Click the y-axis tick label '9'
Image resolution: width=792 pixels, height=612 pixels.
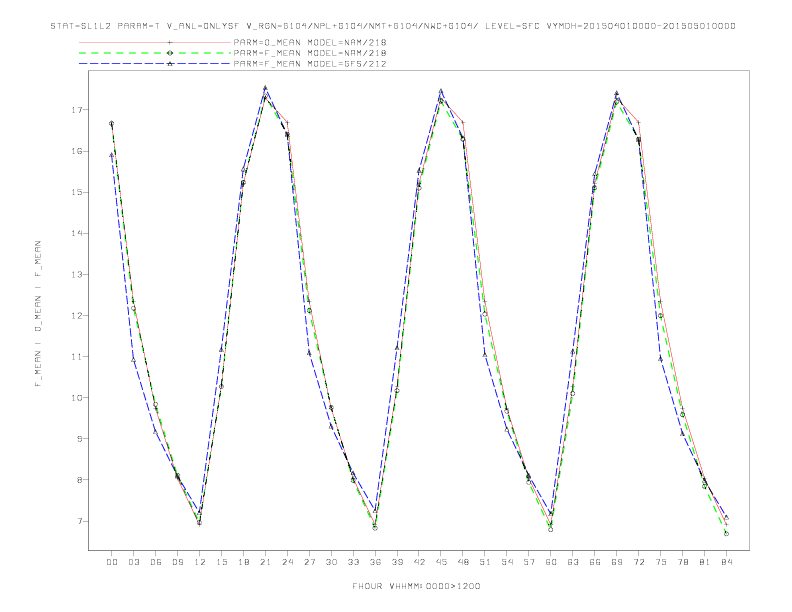point(79,439)
